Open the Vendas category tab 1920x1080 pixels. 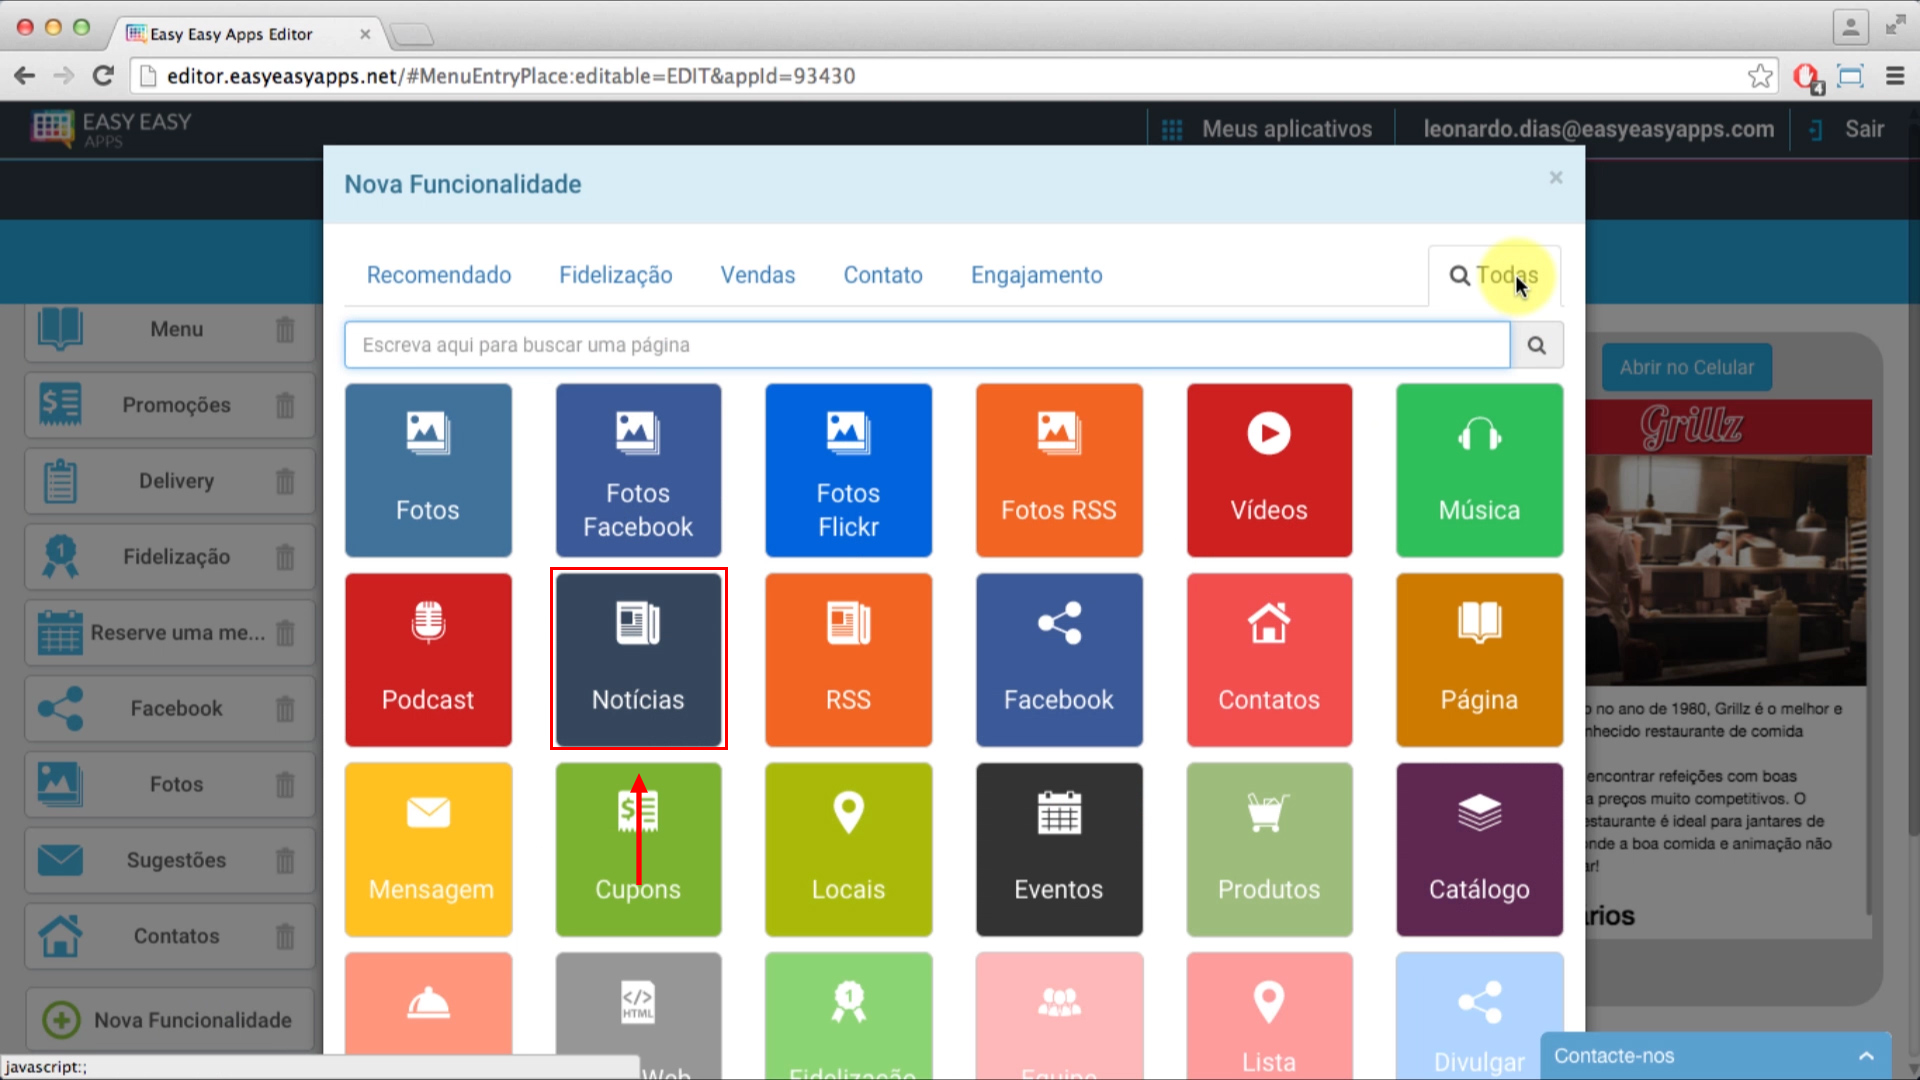pos(758,275)
